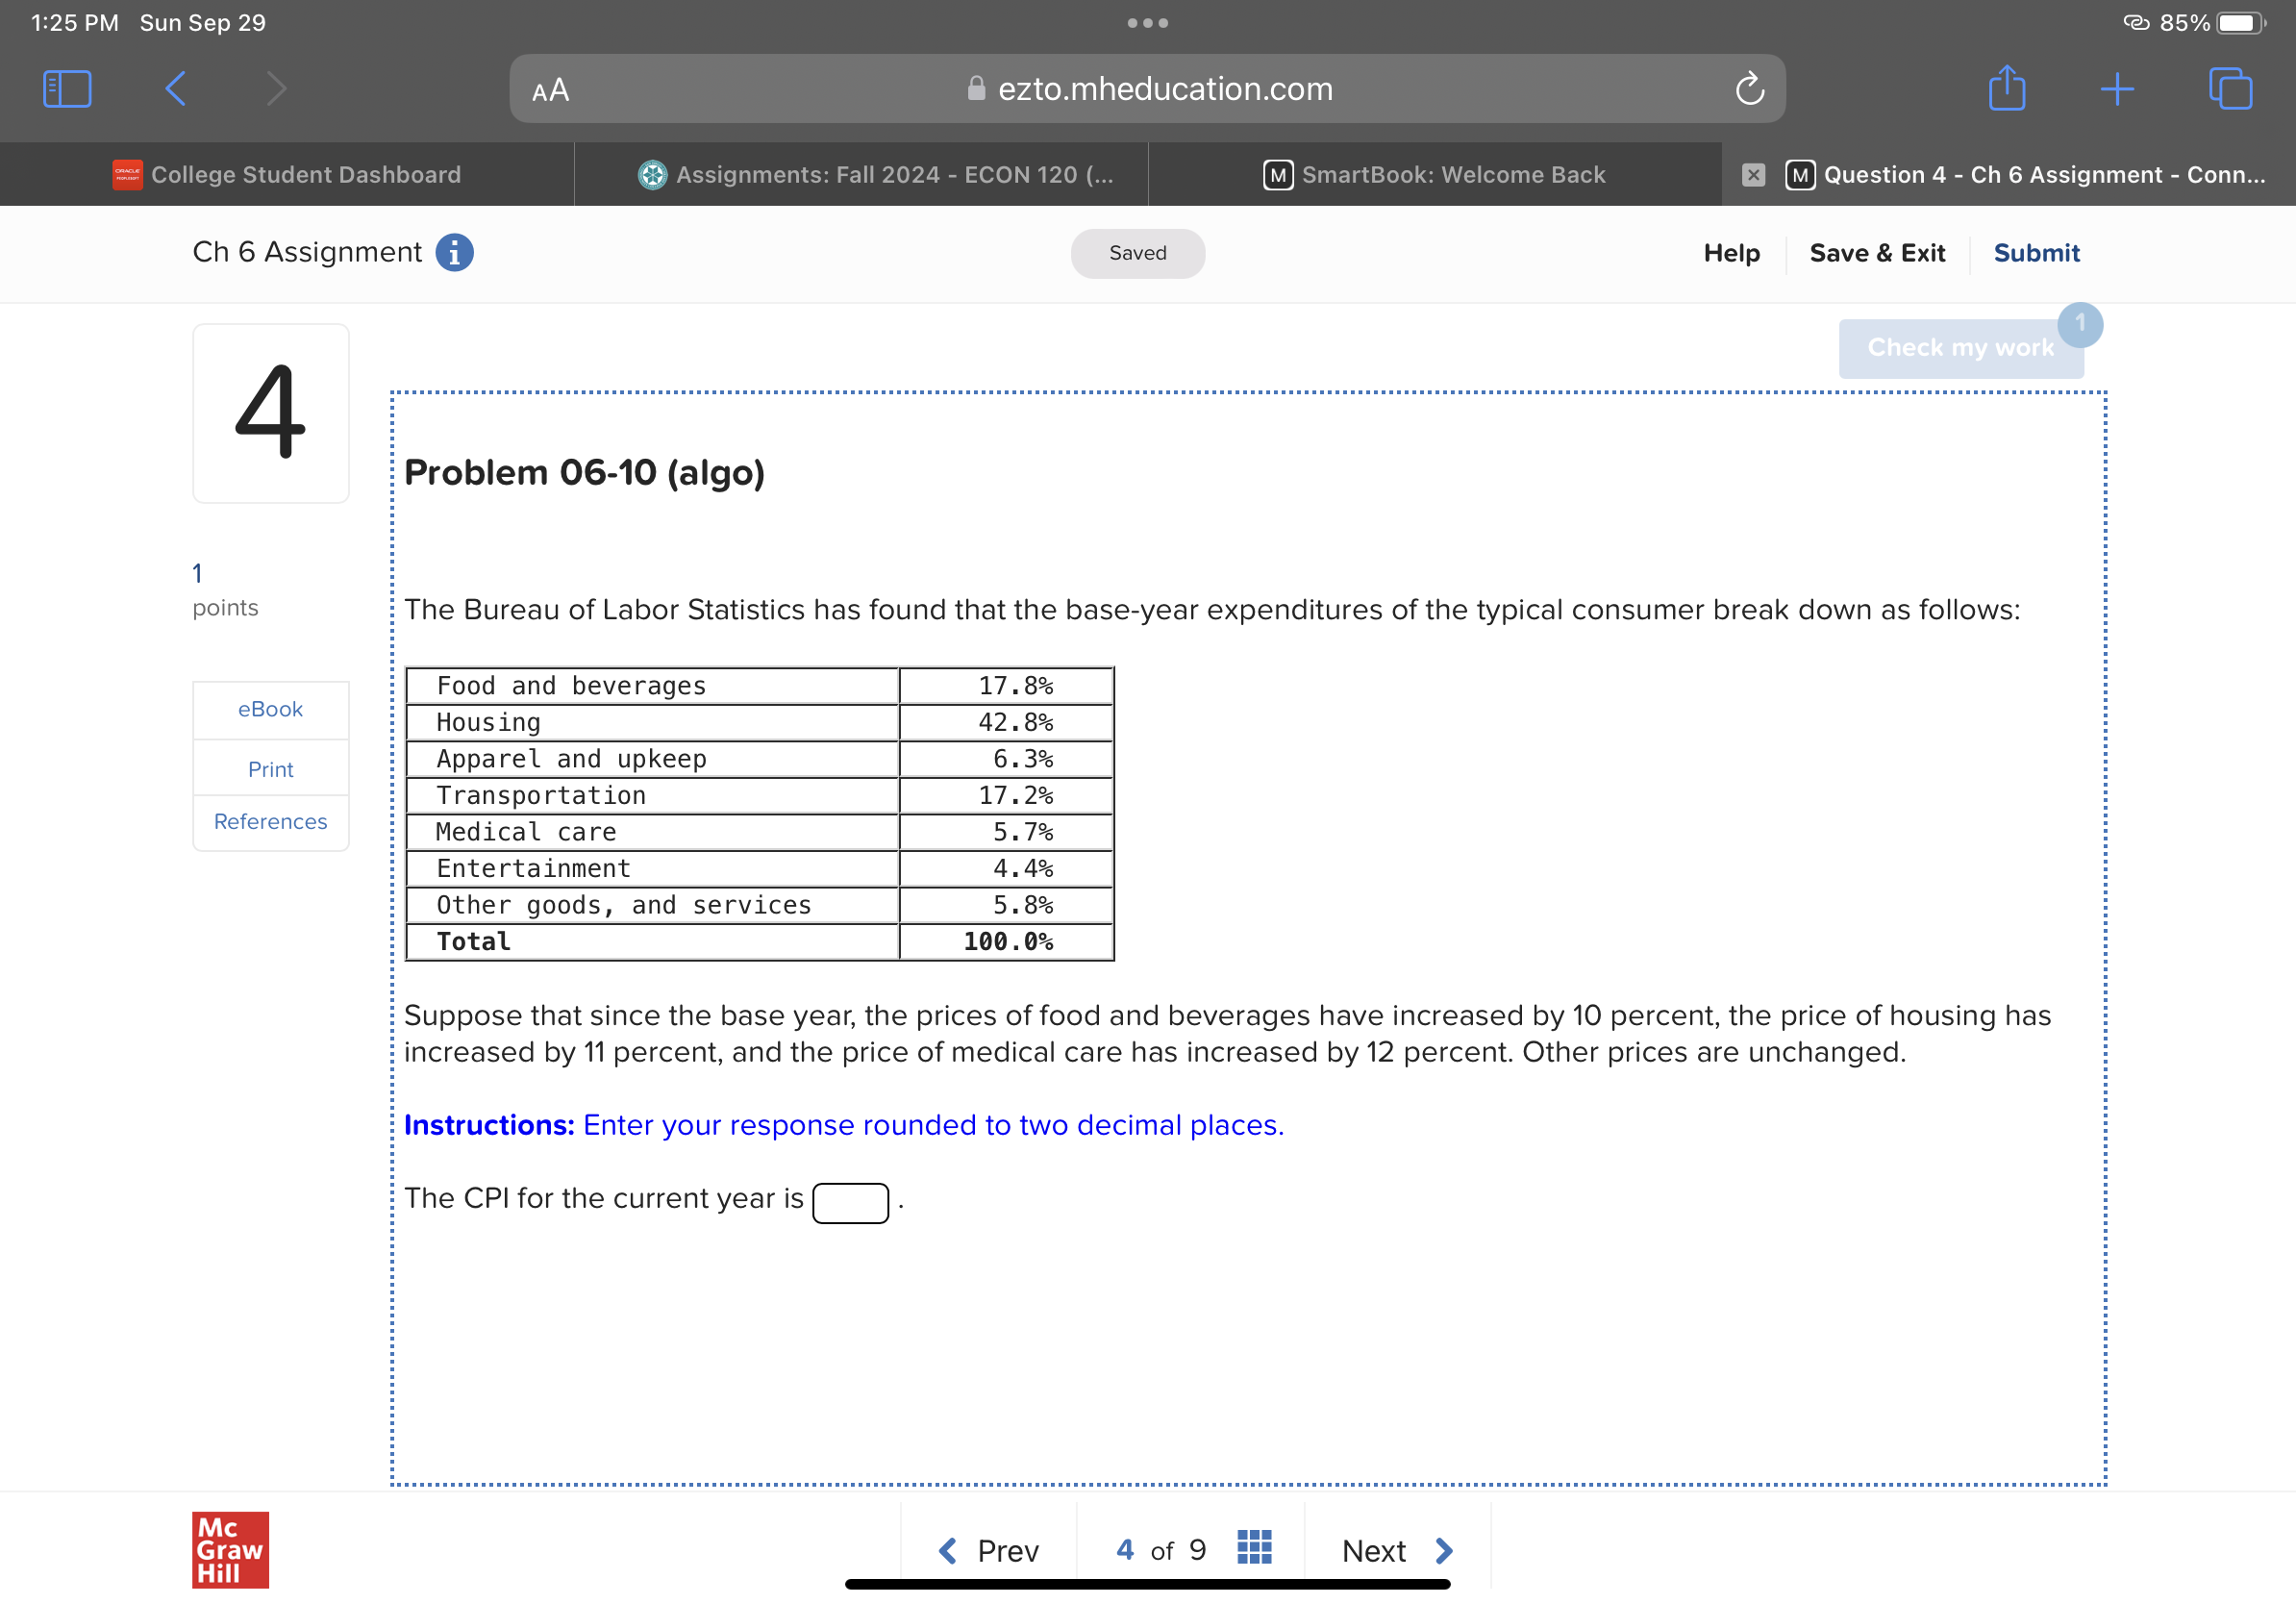Submit the assignment
This screenshot has width=2296, height=1604.
click(2036, 253)
